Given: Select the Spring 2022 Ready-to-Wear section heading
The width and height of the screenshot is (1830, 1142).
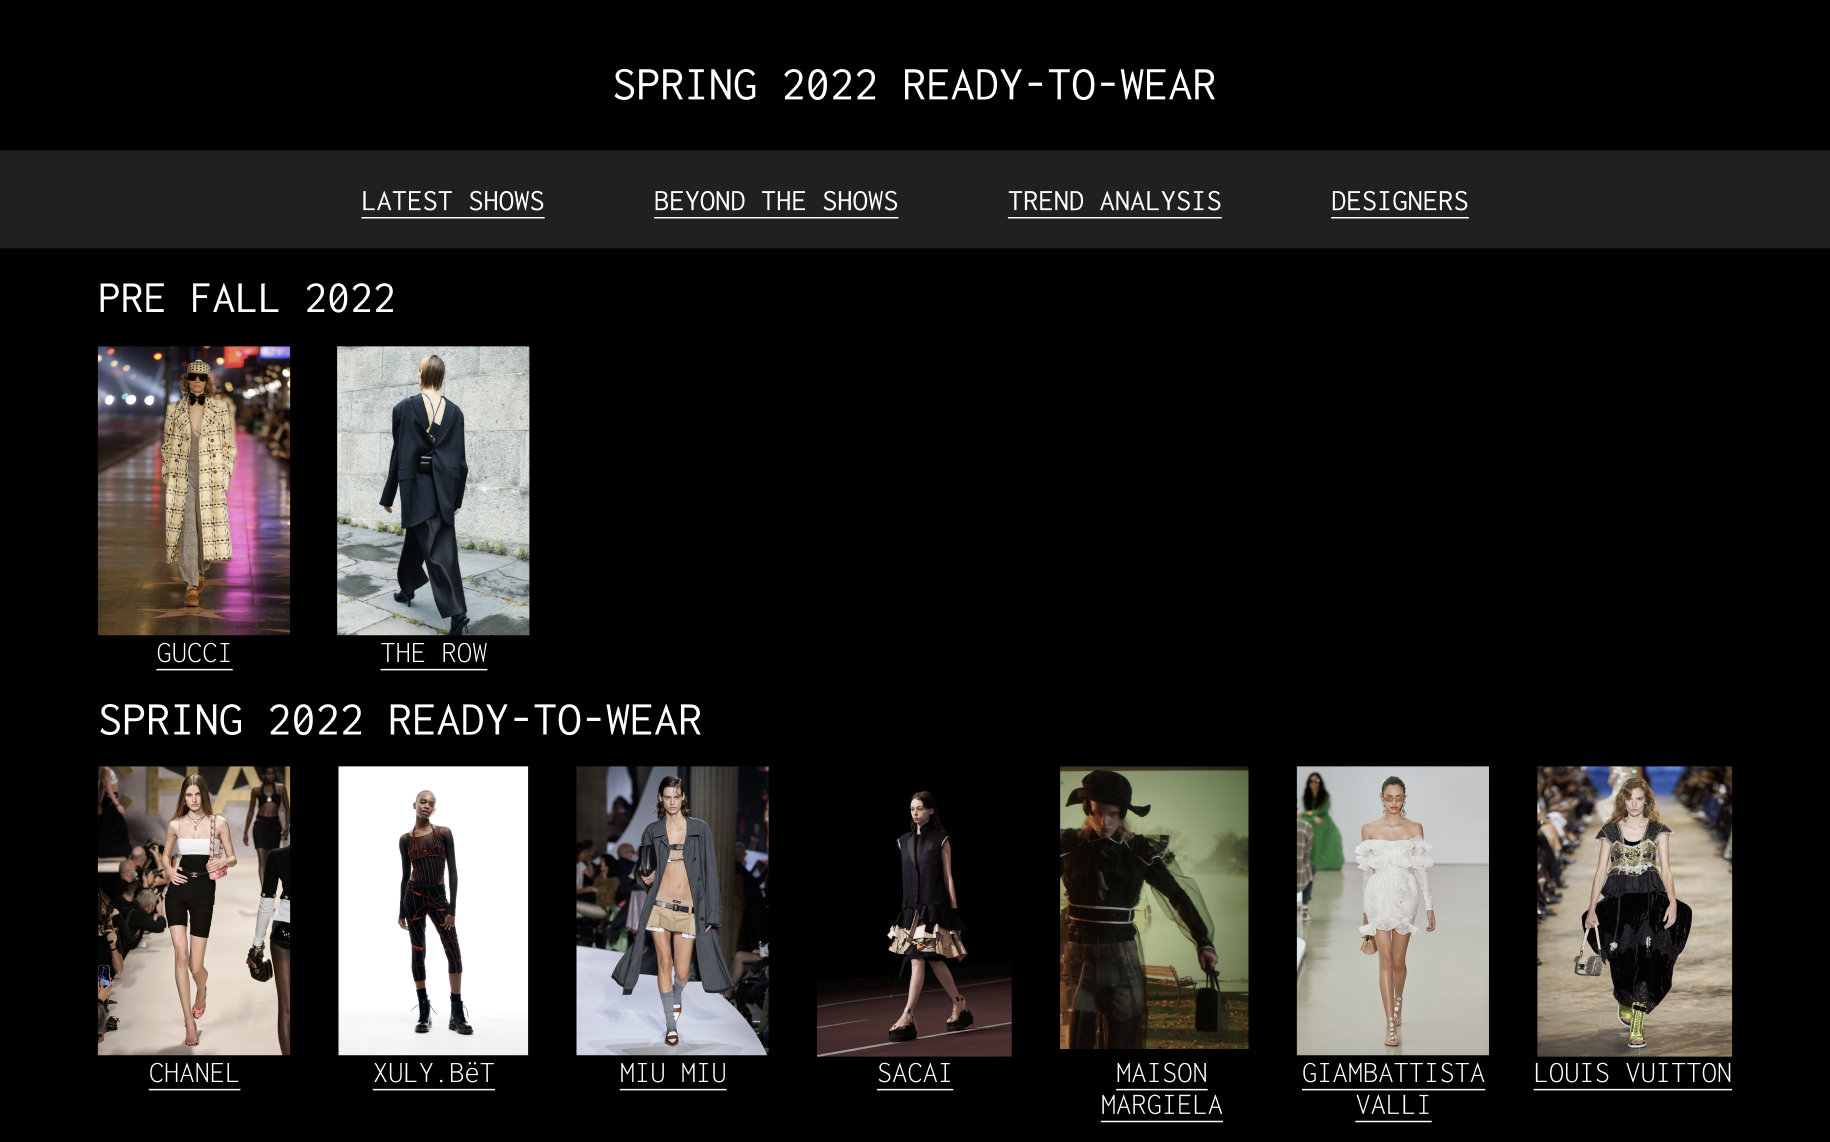Looking at the screenshot, I should [400, 720].
